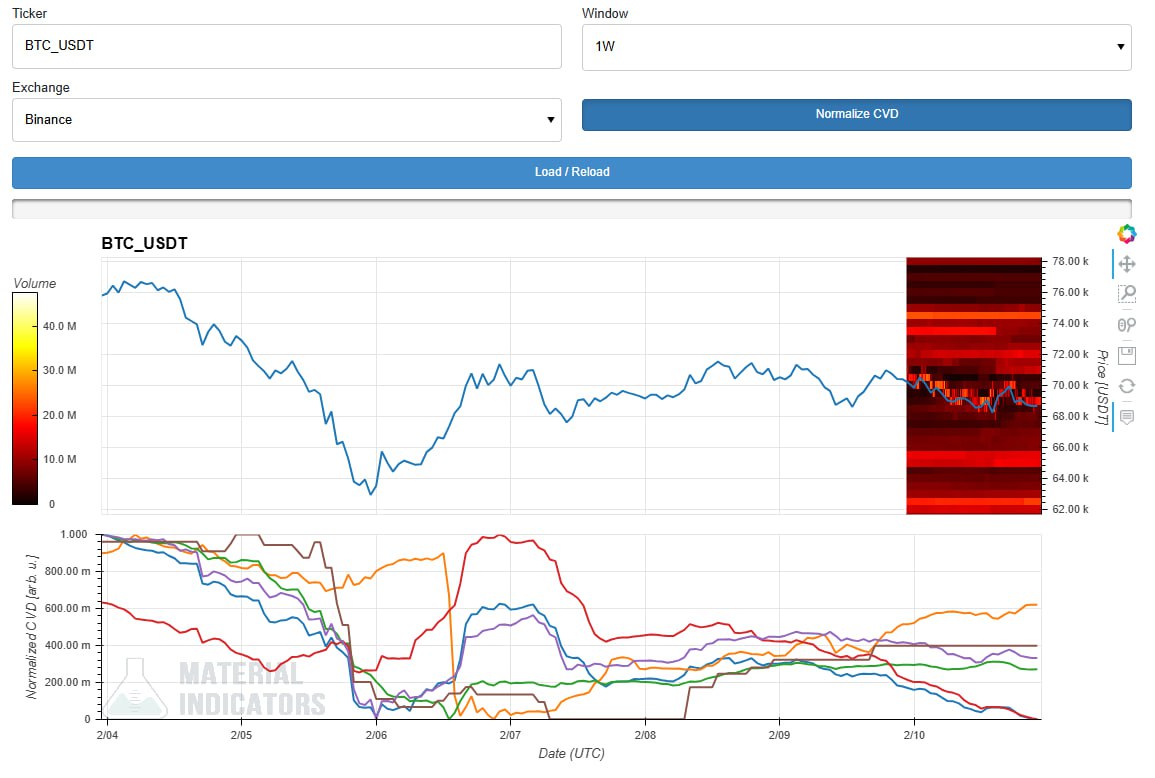Click the Save plot icon
This screenshot has width=1155, height=778.
pos(1127,355)
